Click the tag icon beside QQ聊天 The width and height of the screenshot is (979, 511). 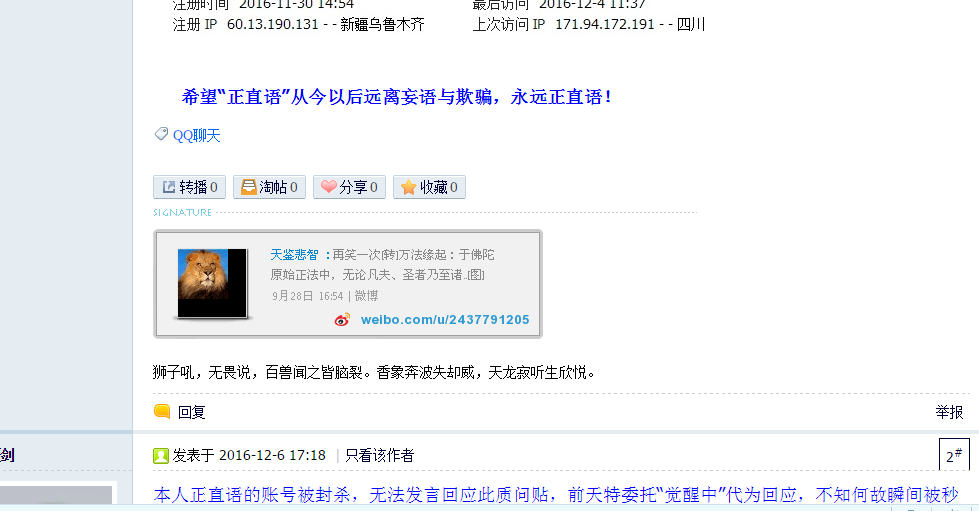161,134
